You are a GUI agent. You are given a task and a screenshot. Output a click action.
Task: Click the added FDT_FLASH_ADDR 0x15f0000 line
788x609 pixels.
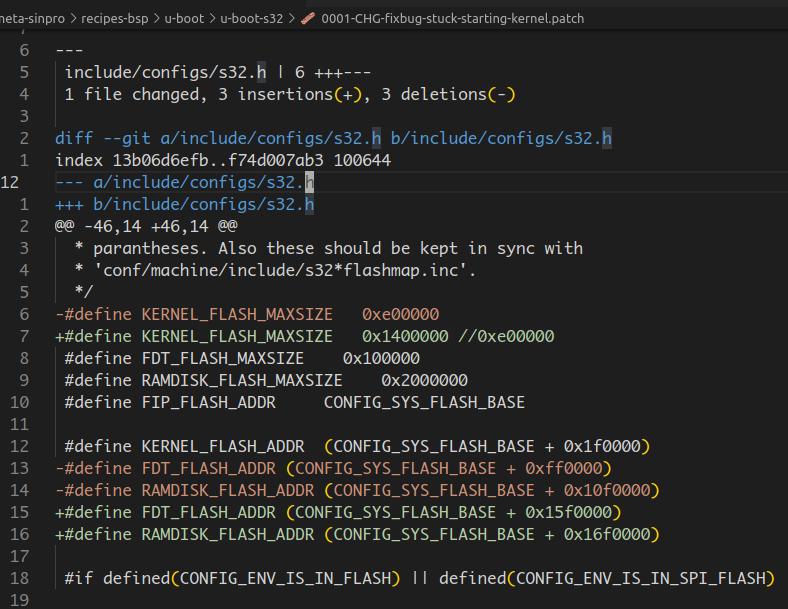[338, 512]
